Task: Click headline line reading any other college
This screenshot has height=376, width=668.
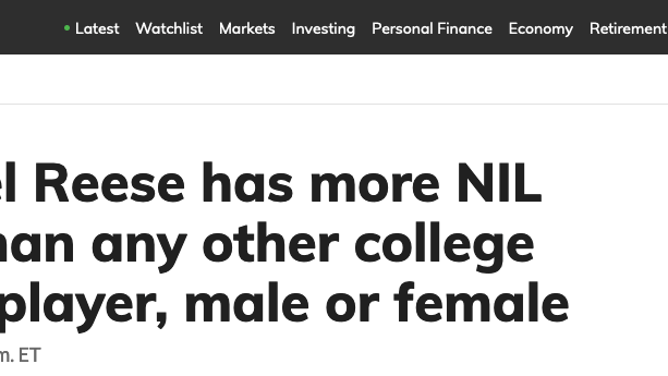Action: [267, 245]
